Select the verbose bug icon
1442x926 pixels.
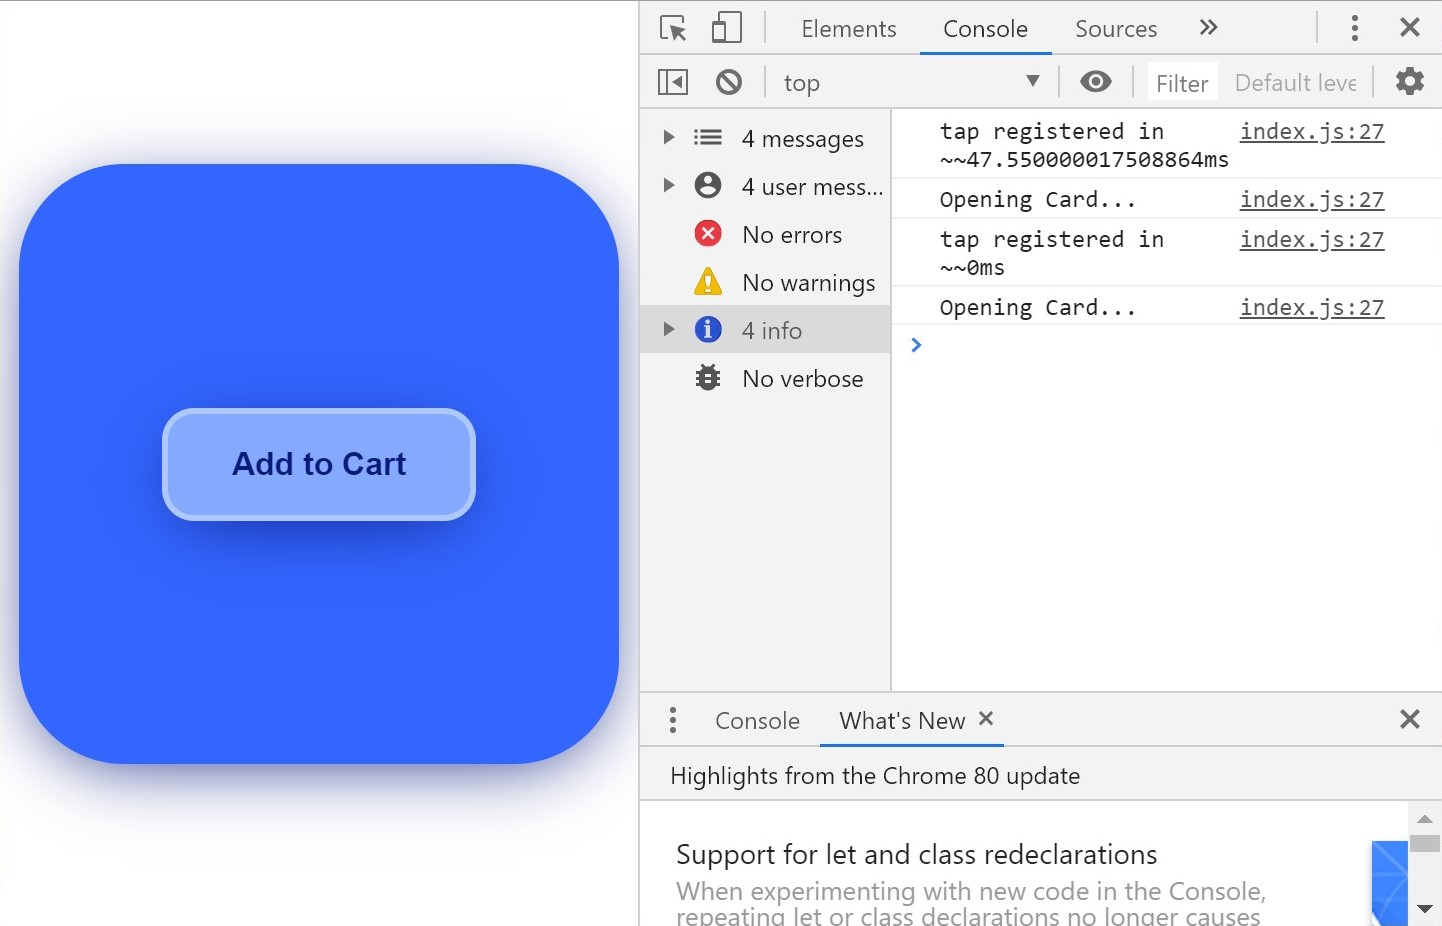(708, 377)
